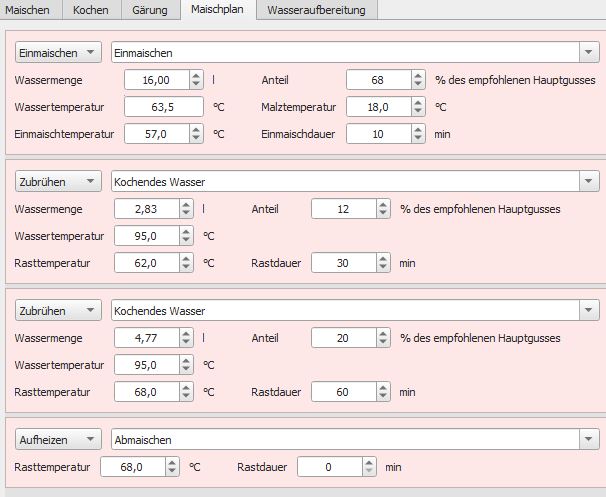606x497 pixels.
Task: Open the Kochen tab
Action: (x=91, y=10)
